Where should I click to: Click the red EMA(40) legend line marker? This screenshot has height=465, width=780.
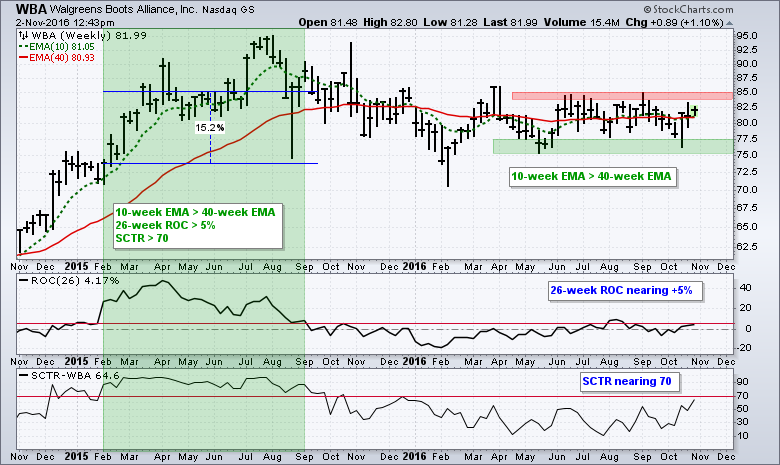tap(23, 58)
